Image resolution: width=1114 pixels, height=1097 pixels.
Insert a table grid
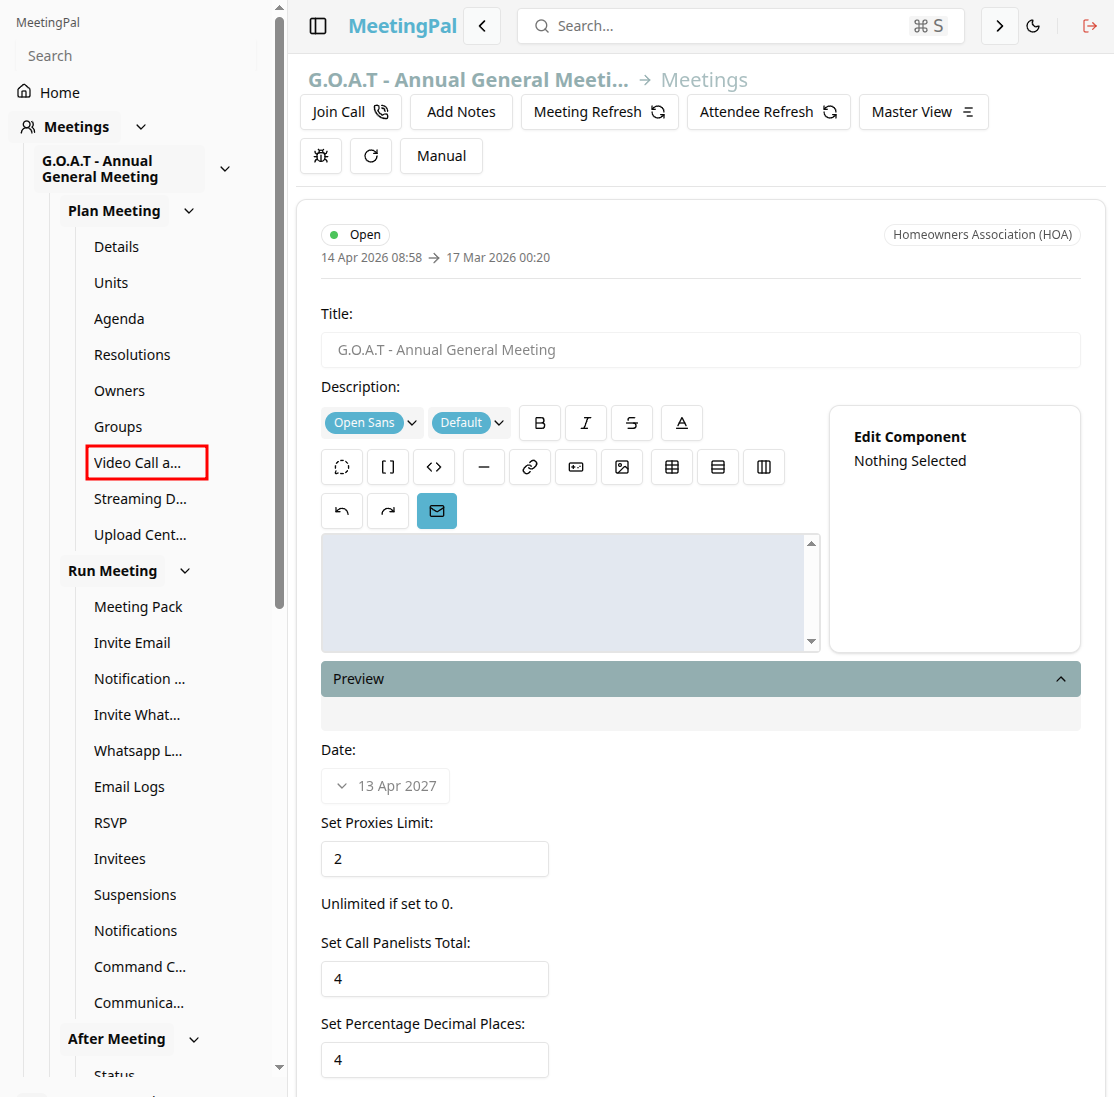pyautogui.click(x=672, y=467)
